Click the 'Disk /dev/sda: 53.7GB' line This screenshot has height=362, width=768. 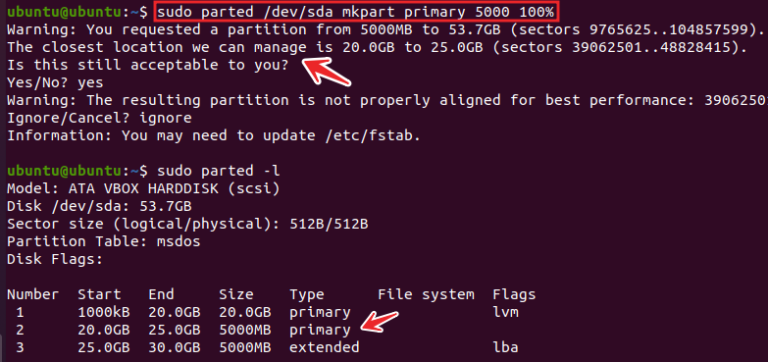[99, 206]
